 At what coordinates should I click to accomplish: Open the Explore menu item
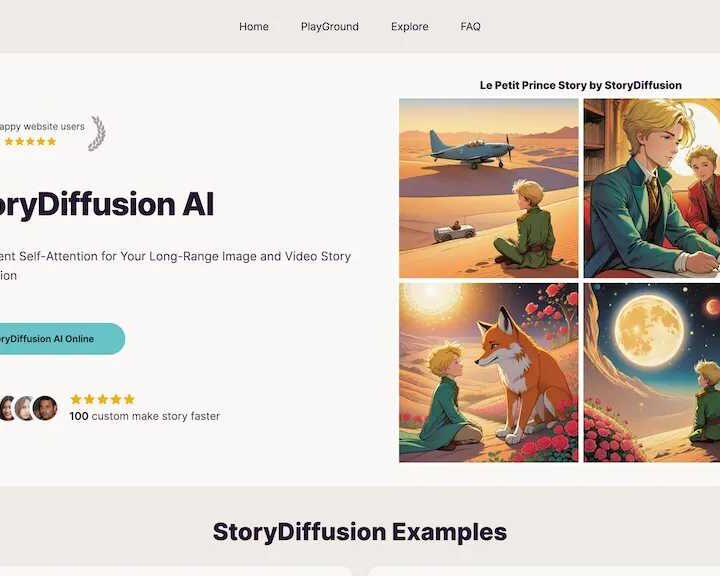pyautogui.click(x=410, y=27)
